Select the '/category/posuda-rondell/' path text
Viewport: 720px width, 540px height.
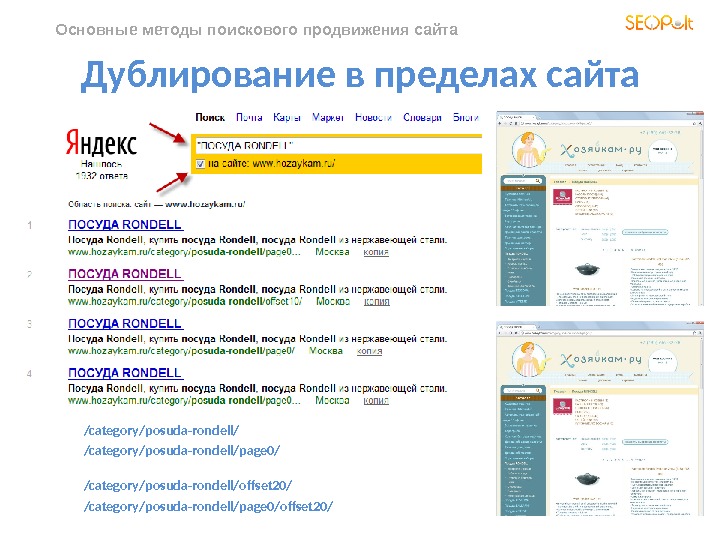162,431
